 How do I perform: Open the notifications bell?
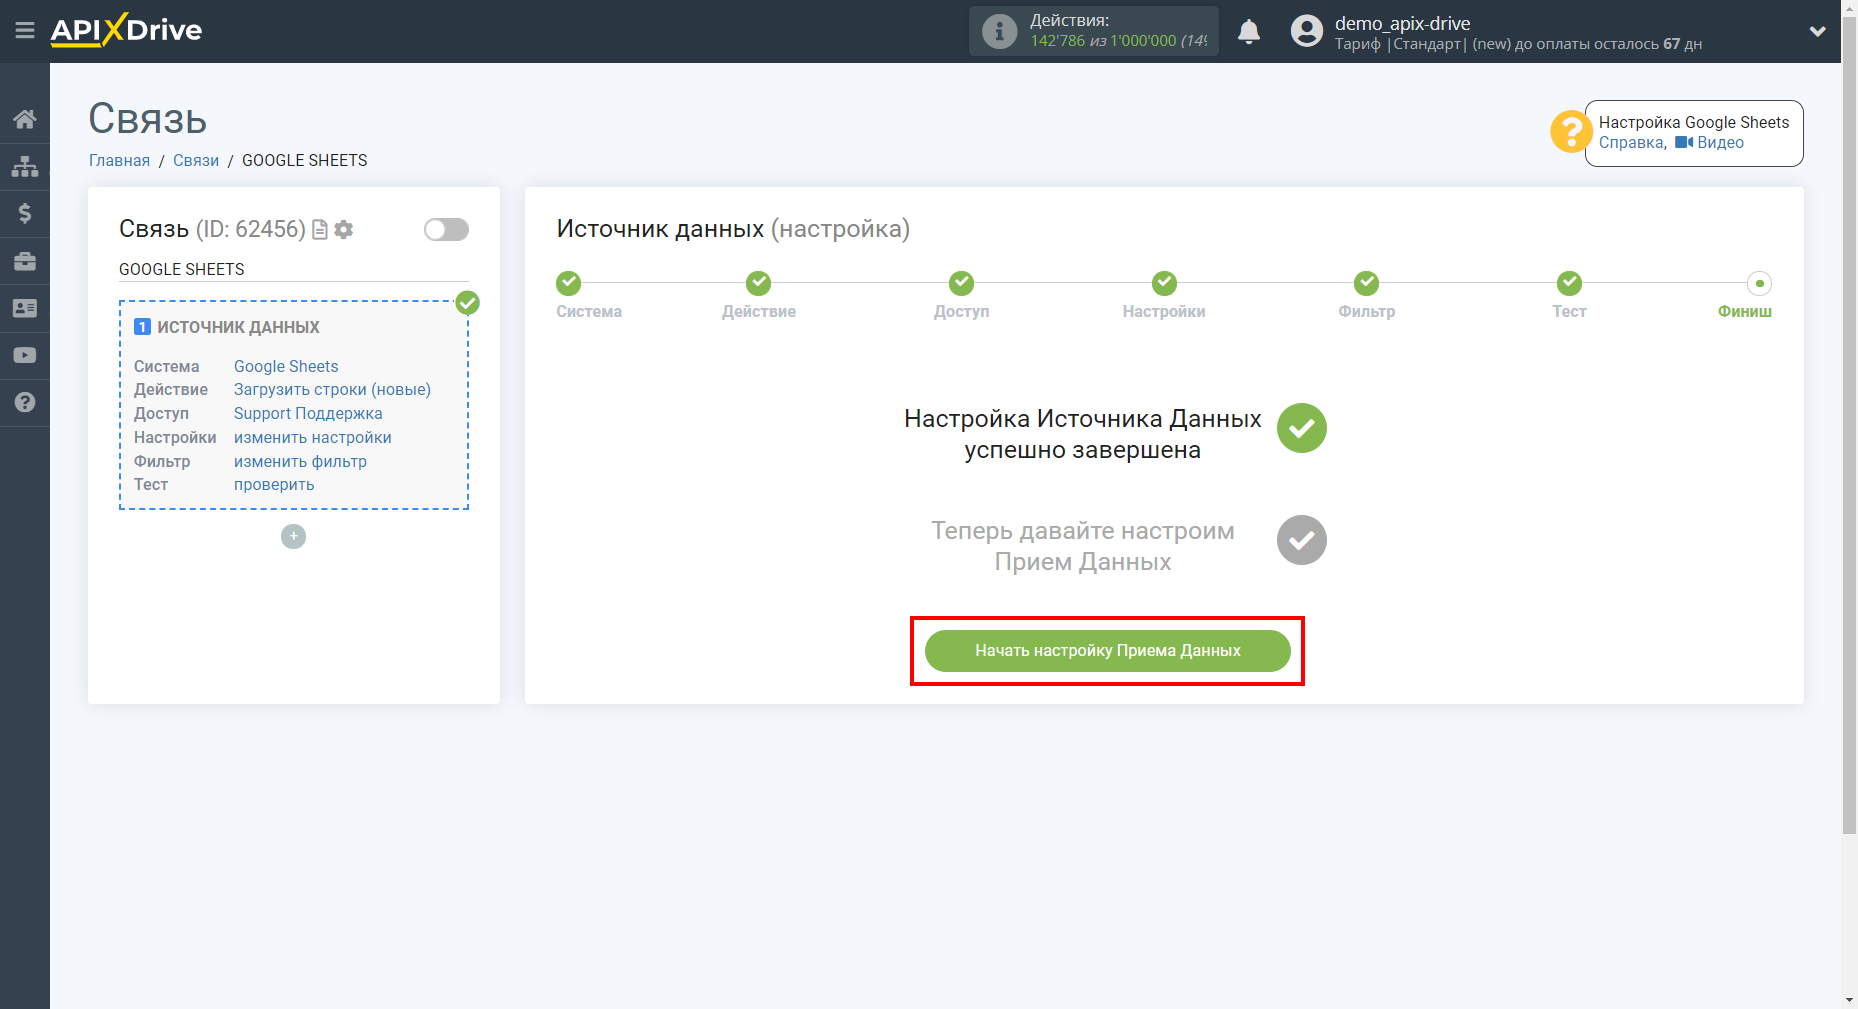pos(1249,31)
